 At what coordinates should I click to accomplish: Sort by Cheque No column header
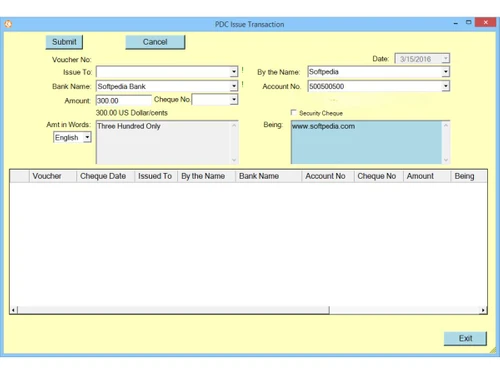[x=379, y=176]
